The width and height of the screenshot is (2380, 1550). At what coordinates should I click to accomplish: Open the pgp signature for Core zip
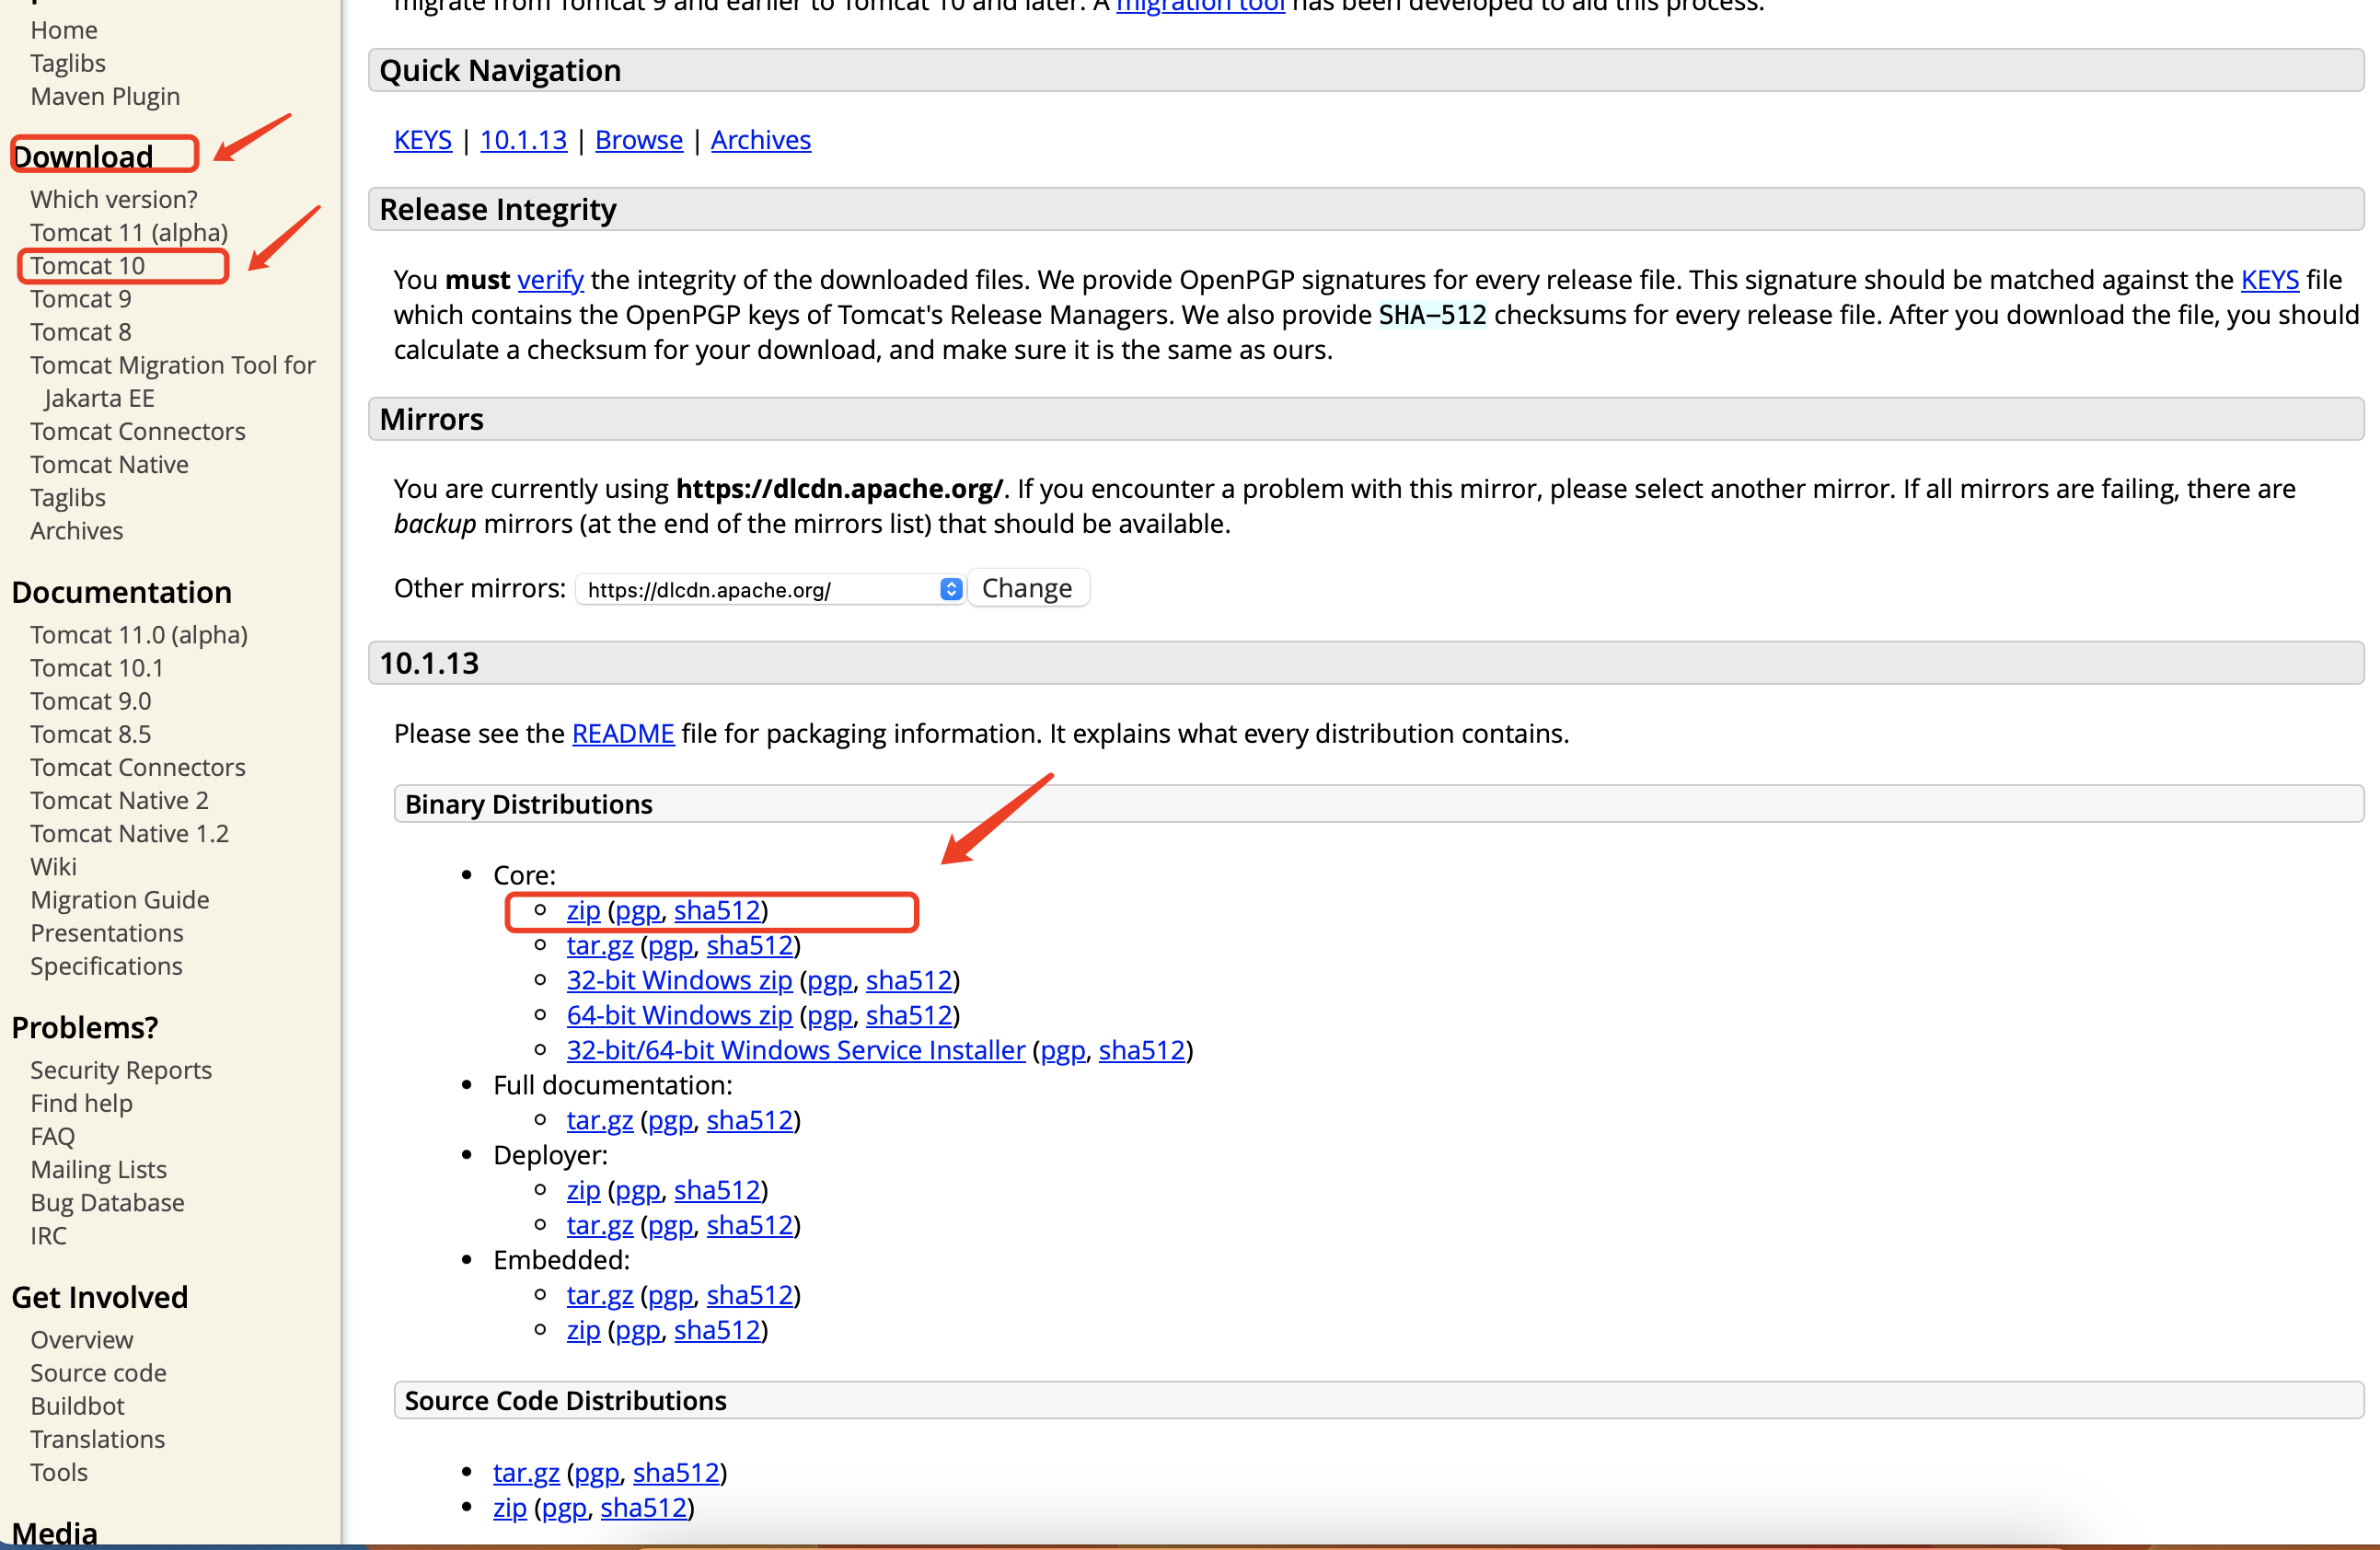638,911
